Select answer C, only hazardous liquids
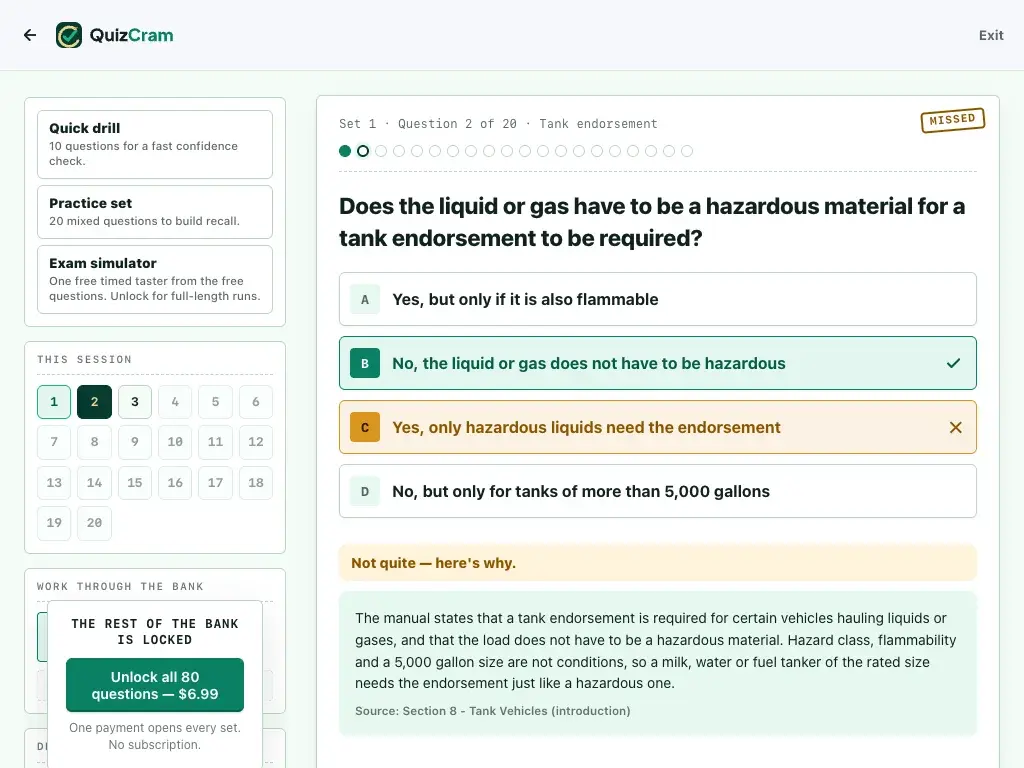Image resolution: width=1024 pixels, height=768 pixels. [x=658, y=427]
